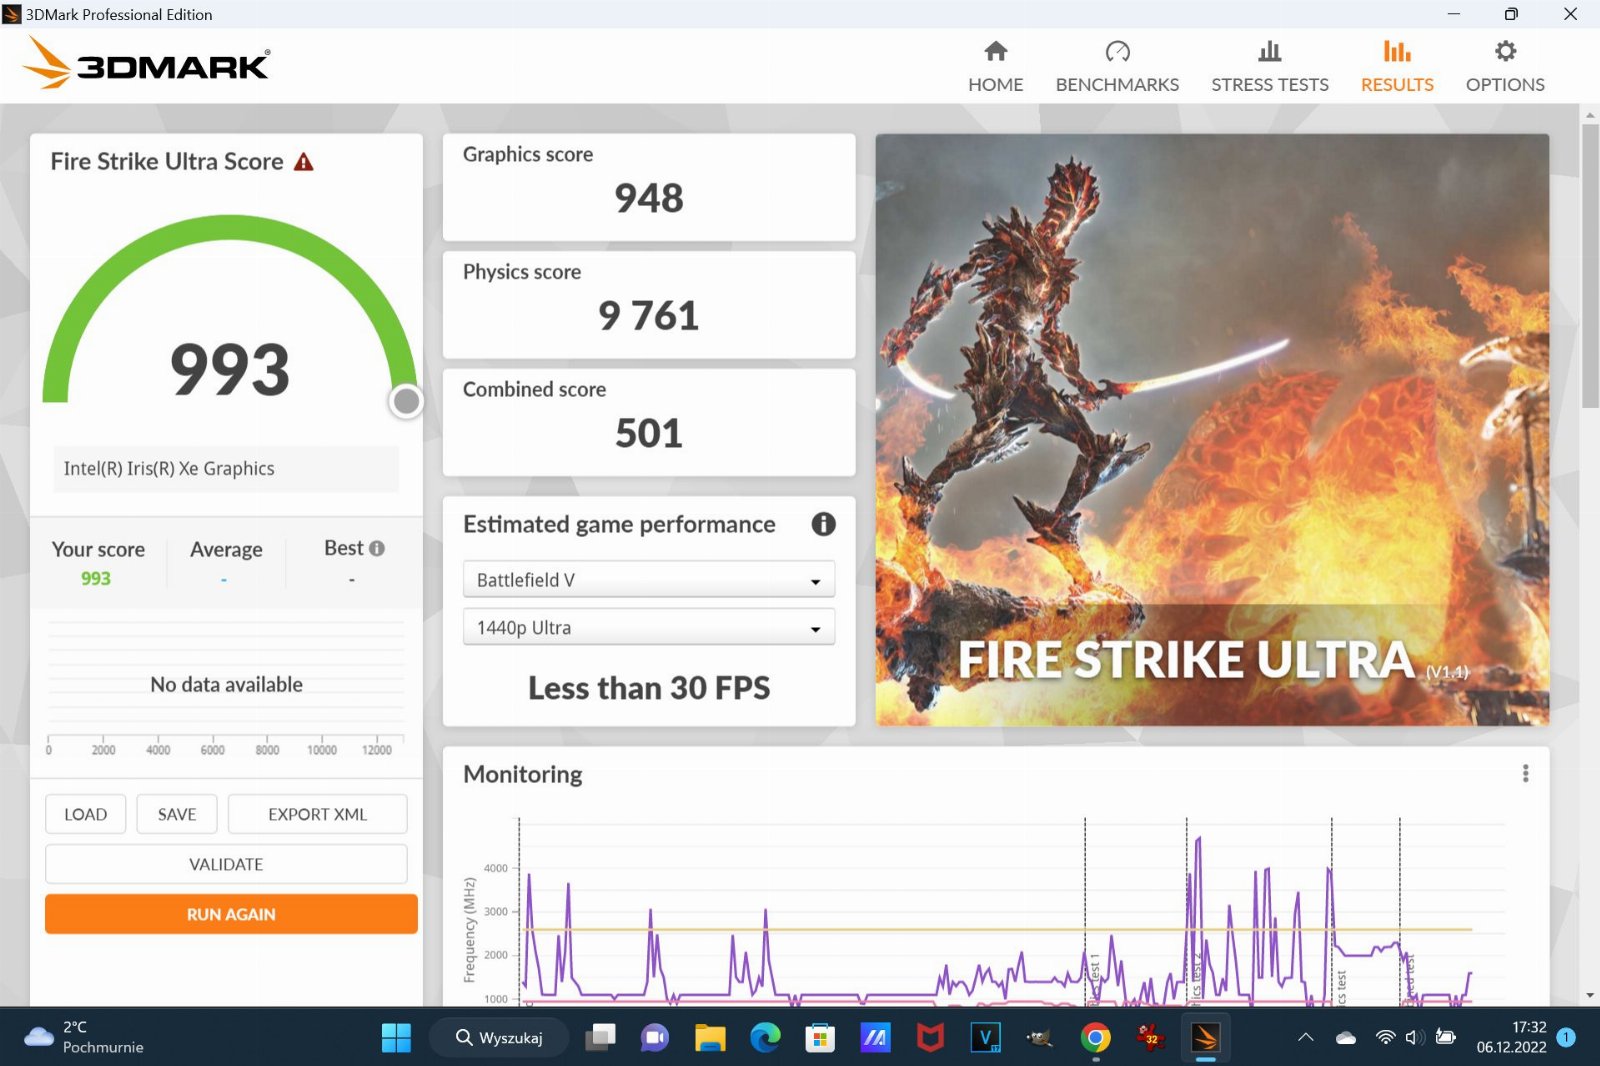Launch Microsoft Edge from taskbar
The image size is (1600, 1066).
click(765, 1038)
